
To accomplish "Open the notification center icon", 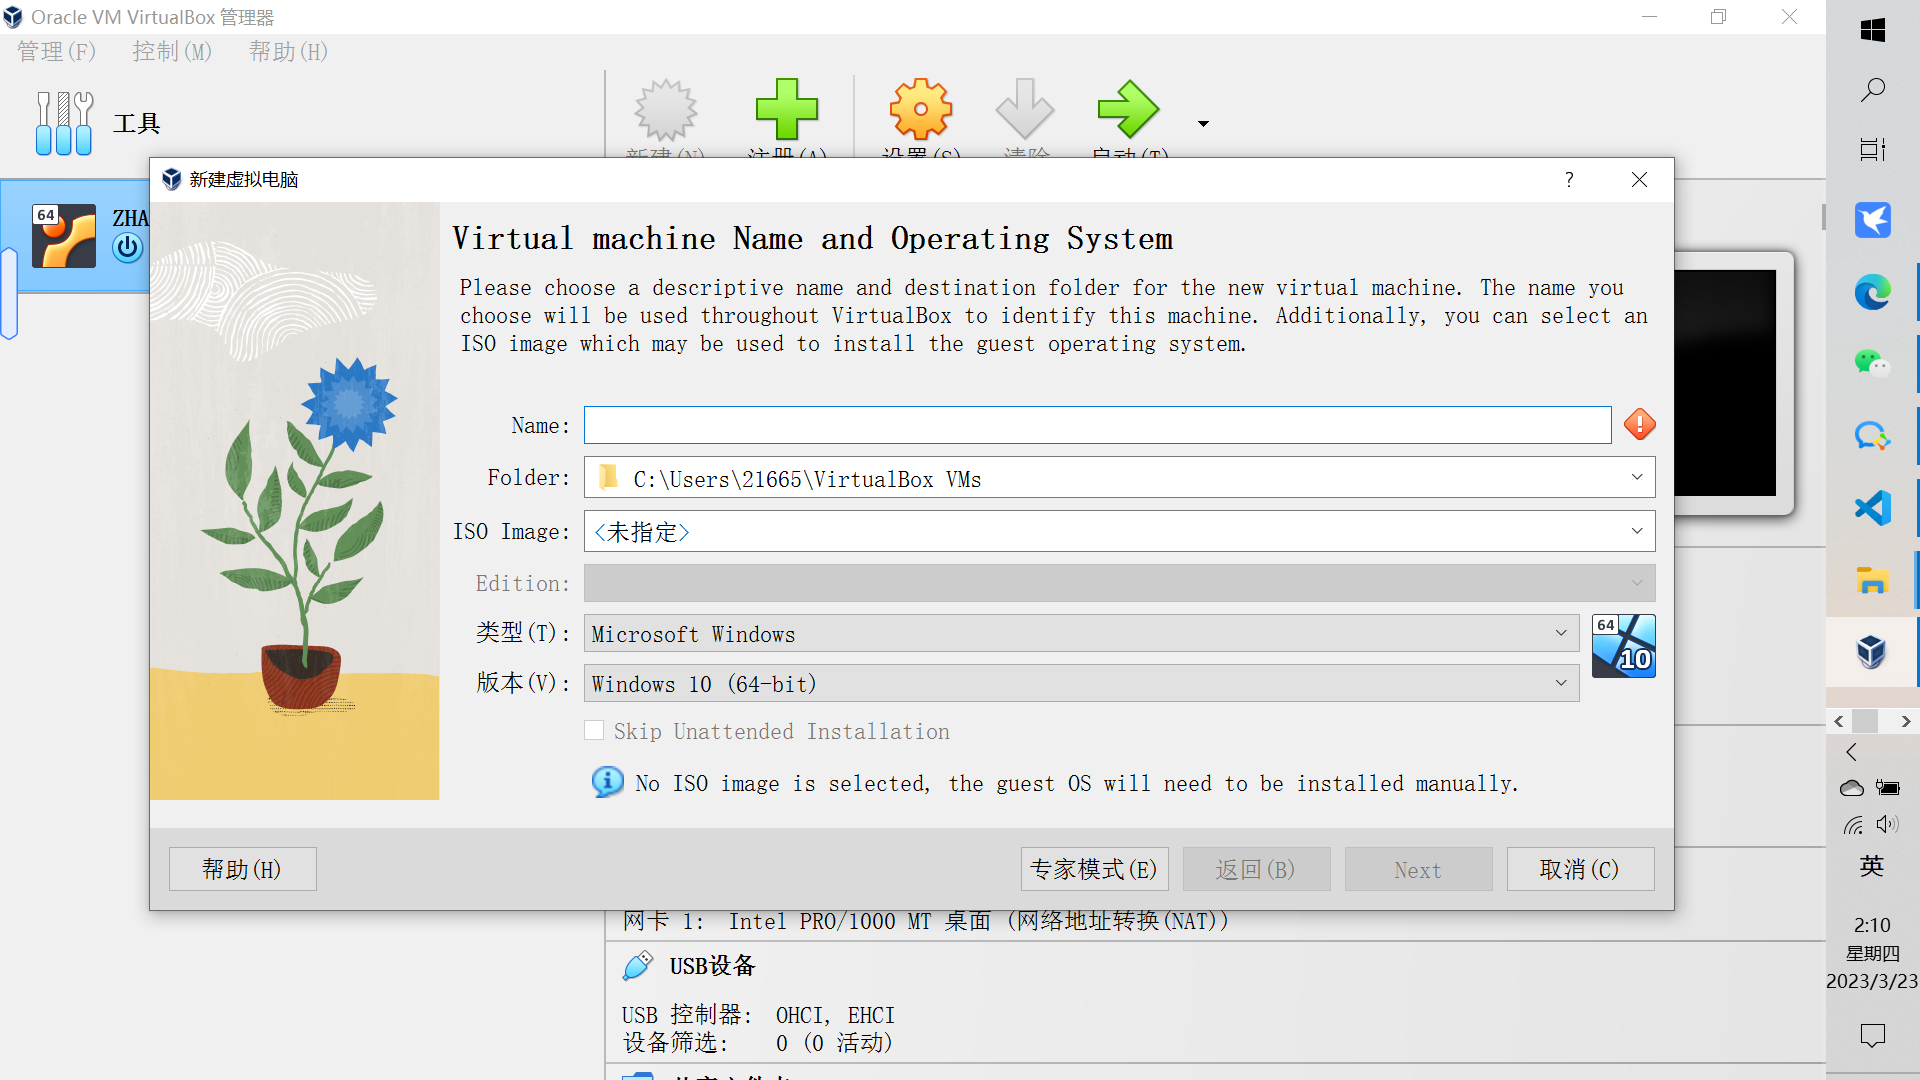I will pyautogui.click(x=1872, y=1035).
